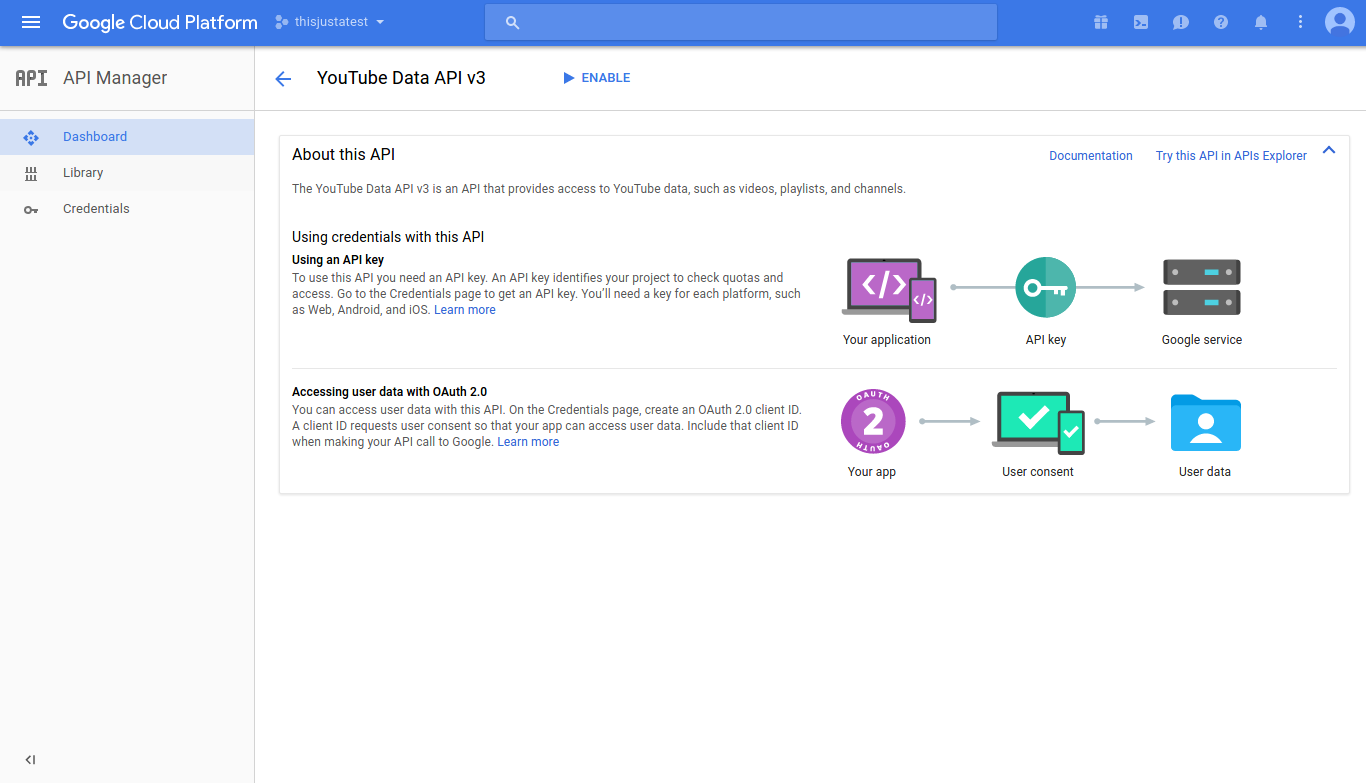Click the YouTube Data API v3 page title
This screenshot has height=783, width=1366.
401,78
